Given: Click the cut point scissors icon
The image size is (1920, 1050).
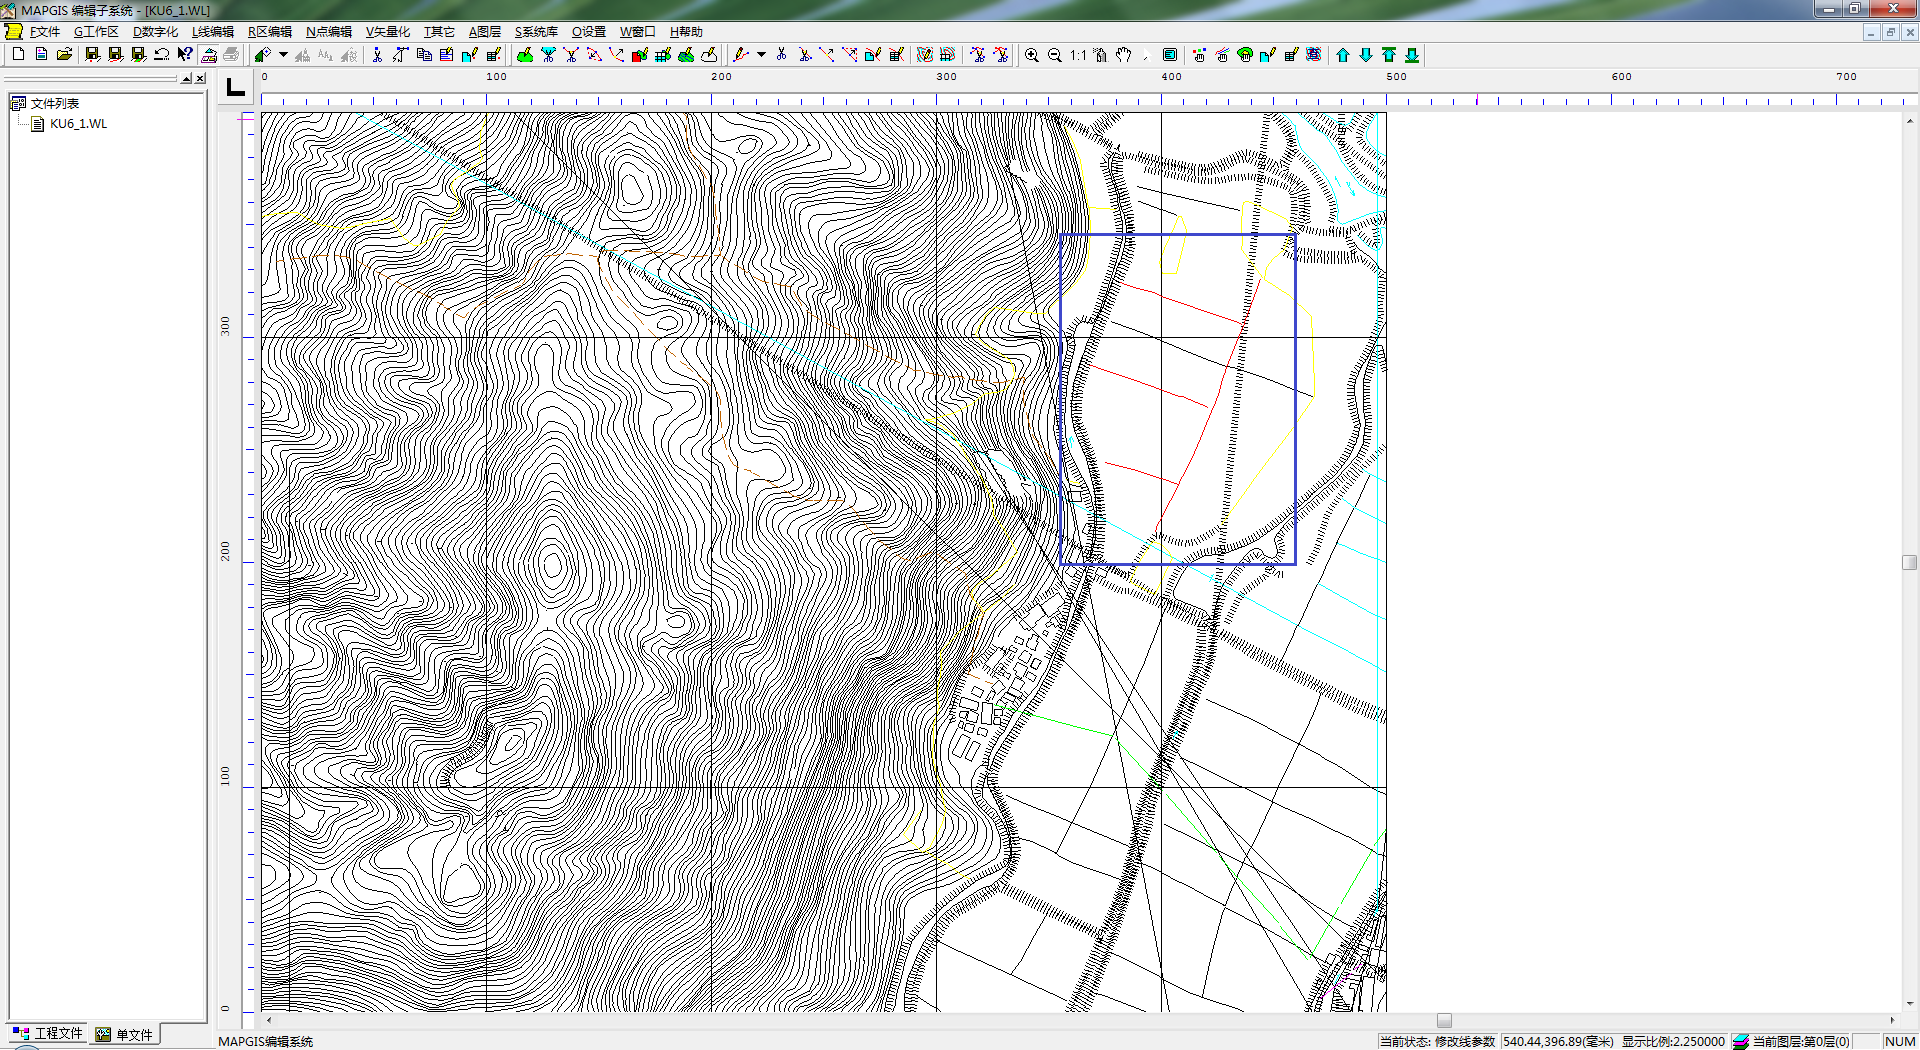Looking at the screenshot, I should coord(377,55).
